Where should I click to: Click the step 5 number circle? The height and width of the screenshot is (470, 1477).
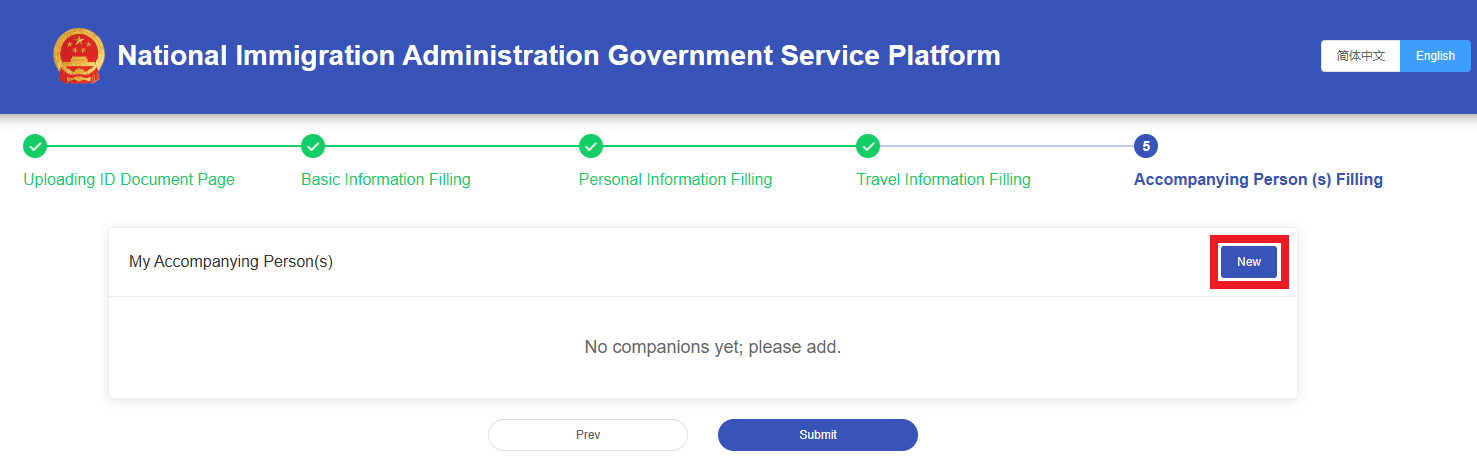[x=1146, y=147]
